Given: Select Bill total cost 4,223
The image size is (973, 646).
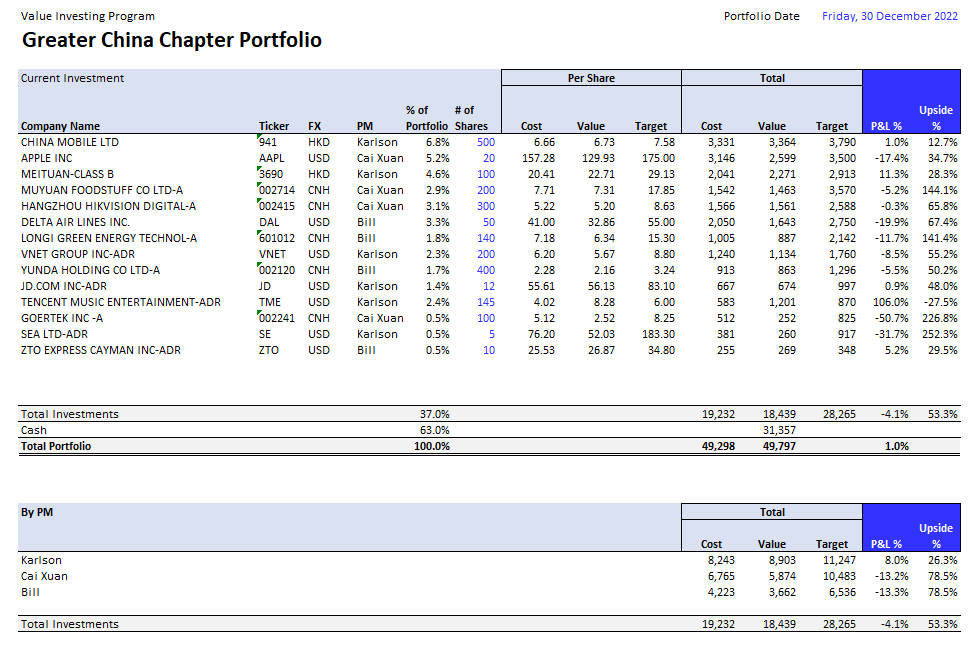Looking at the screenshot, I should (721, 593).
